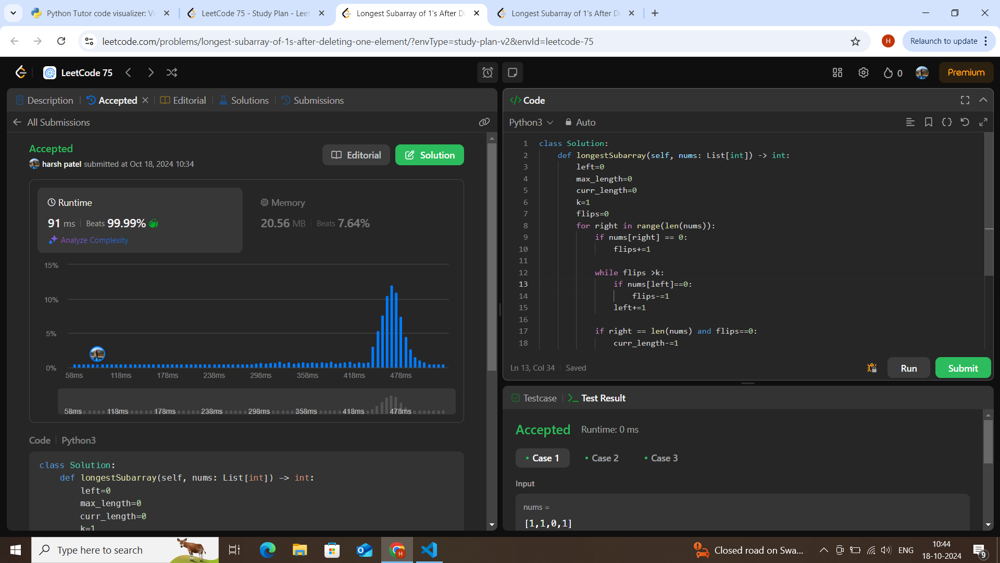Click the shuffle random problem icon
This screenshot has width=1000, height=563.
(x=172, y=73)
